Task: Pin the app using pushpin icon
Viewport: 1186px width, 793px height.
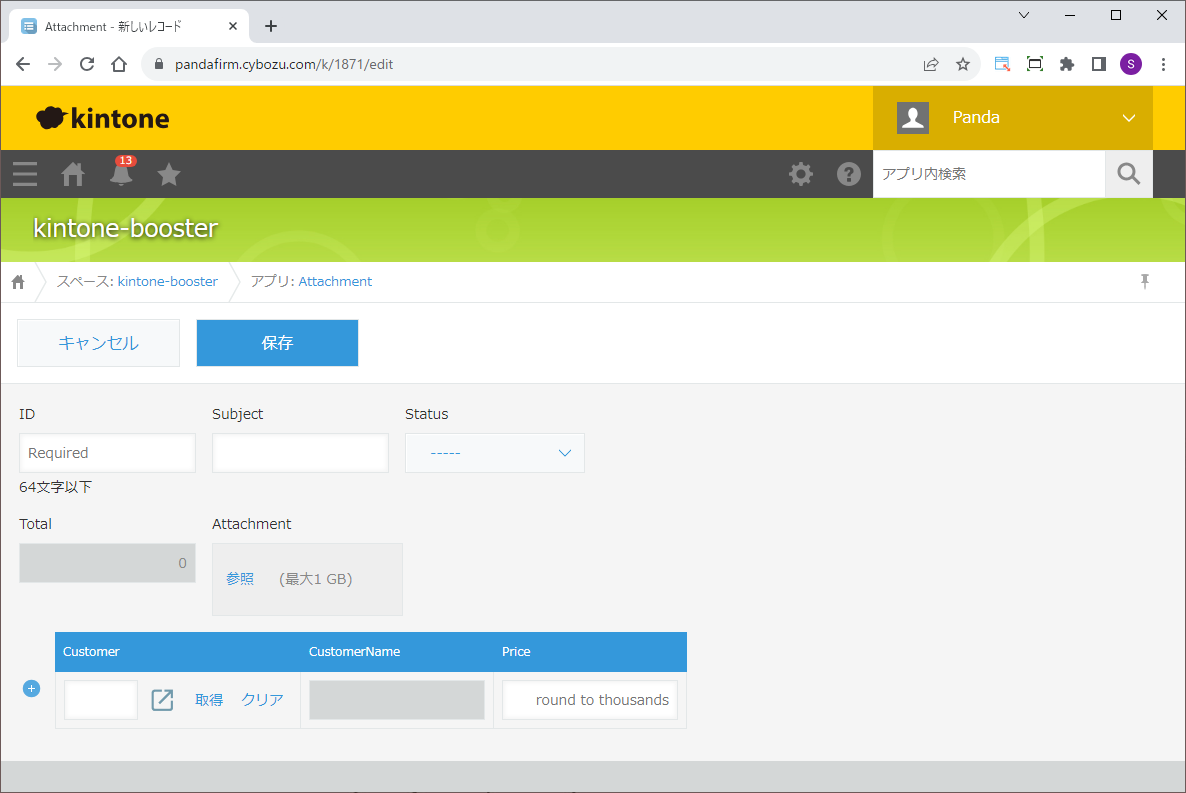Action: point(1145,281)
